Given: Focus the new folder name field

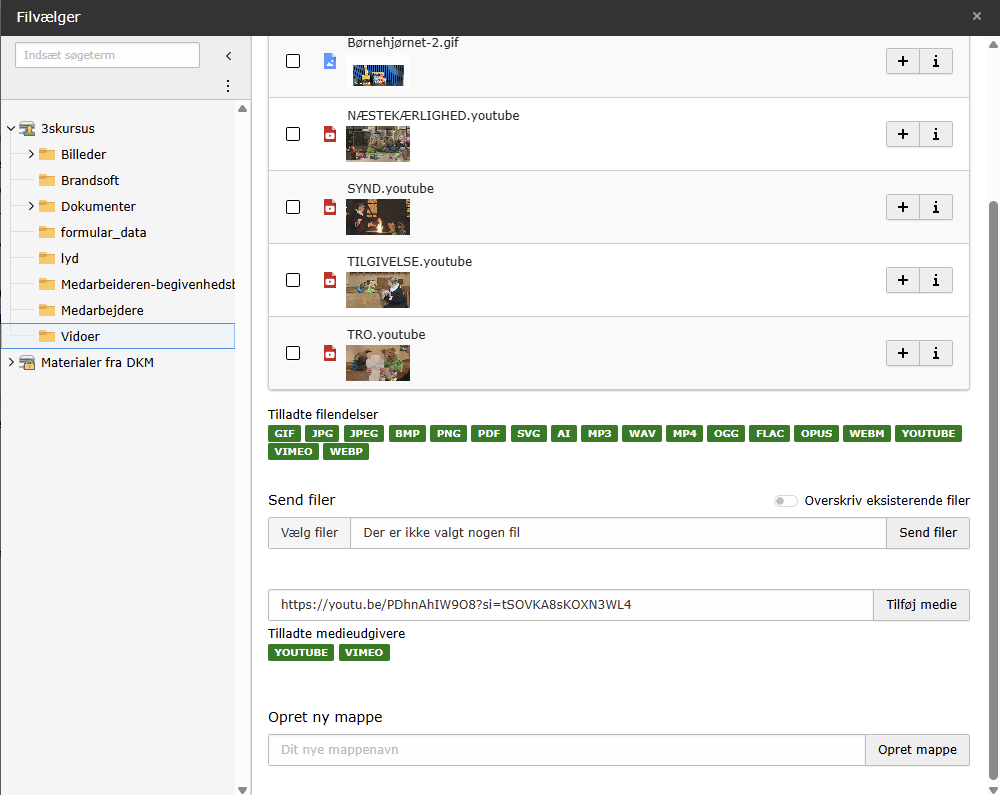Looking at the screenshot, I should pyautogui.click(x=566, y=749).
